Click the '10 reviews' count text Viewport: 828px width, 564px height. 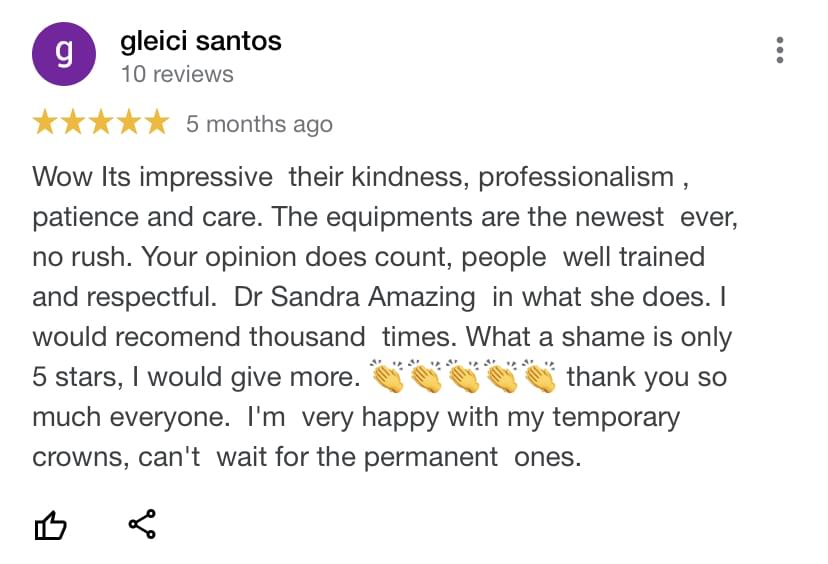176,74
